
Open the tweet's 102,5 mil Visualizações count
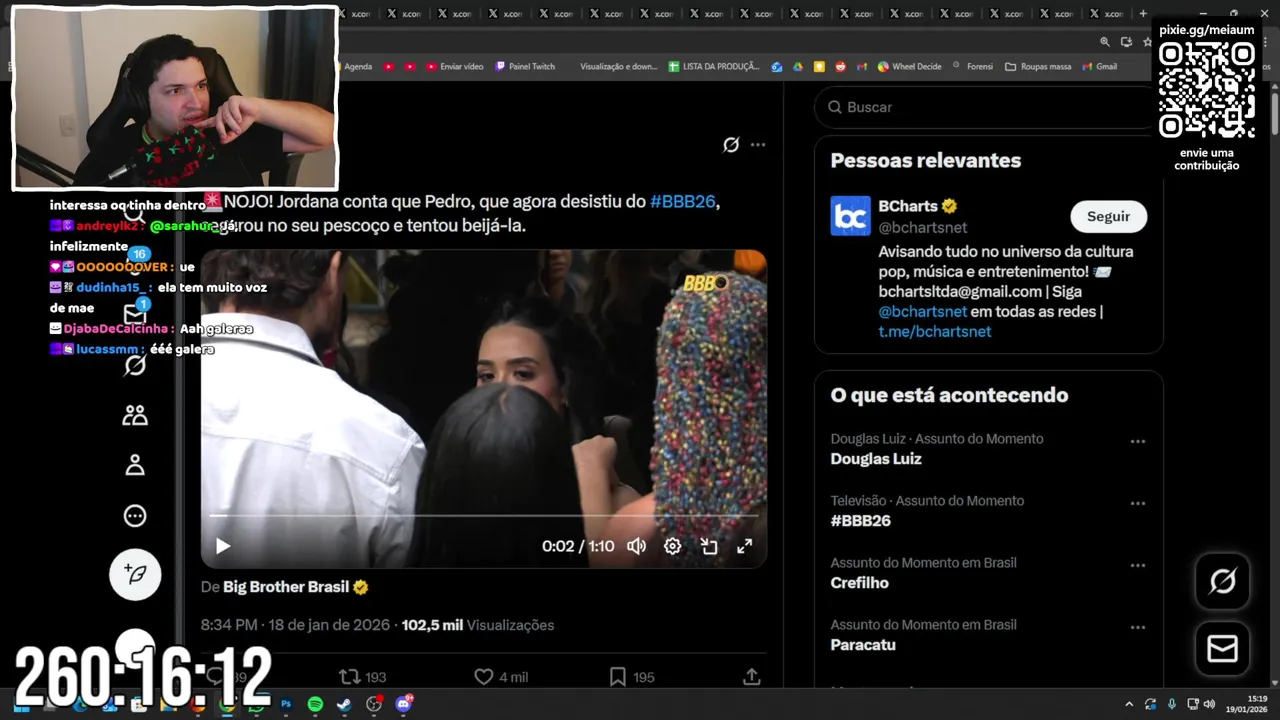coord(478,625)
